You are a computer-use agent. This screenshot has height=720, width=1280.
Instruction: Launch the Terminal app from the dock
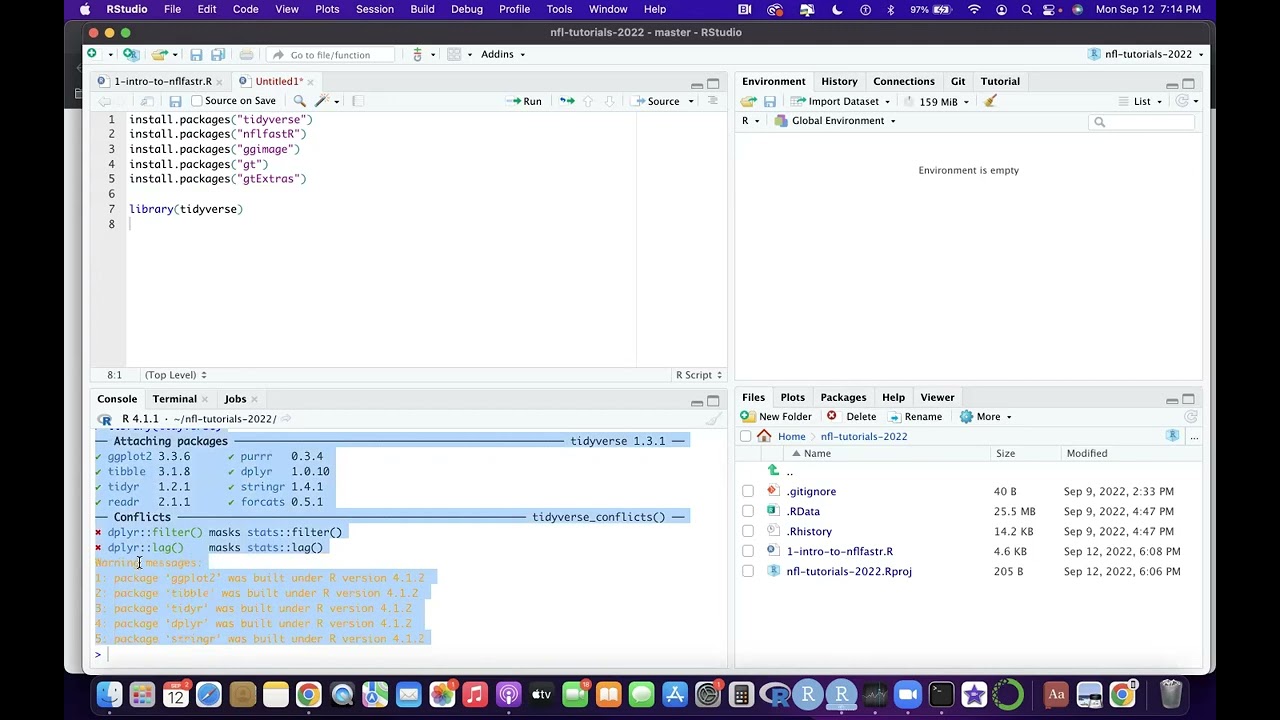[x=940, y=694]
